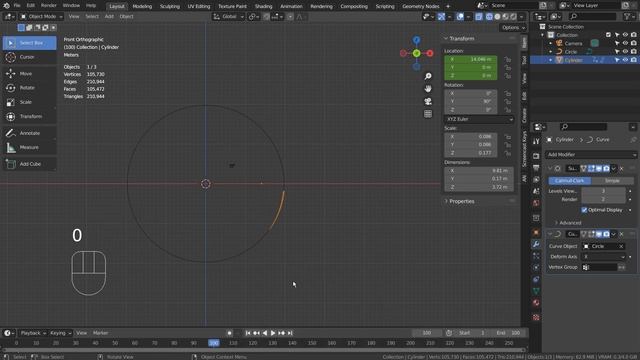640x360 pixels.
Task: Open the Options dropdown
Action: click(512, 27)
